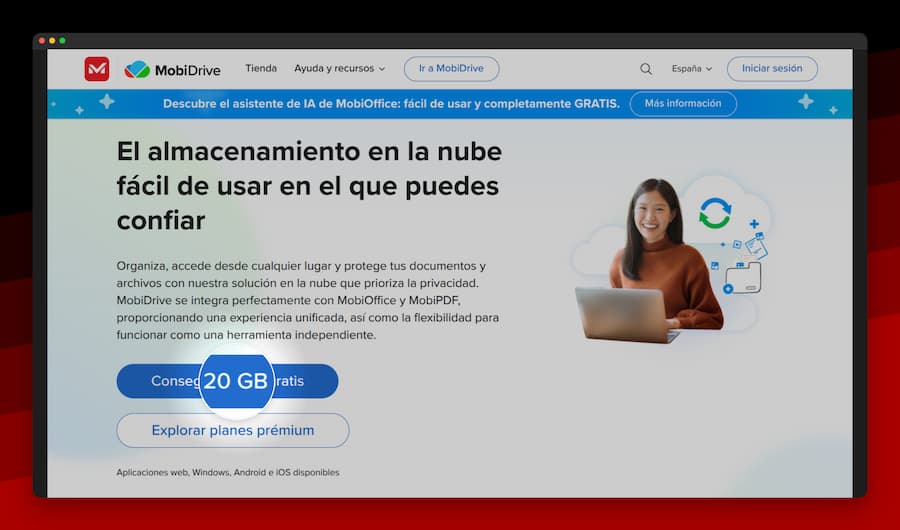Click the banner text about MobiOffice AI assistant
The width and height of the screenshot is (900, 530).
[391, 104]
